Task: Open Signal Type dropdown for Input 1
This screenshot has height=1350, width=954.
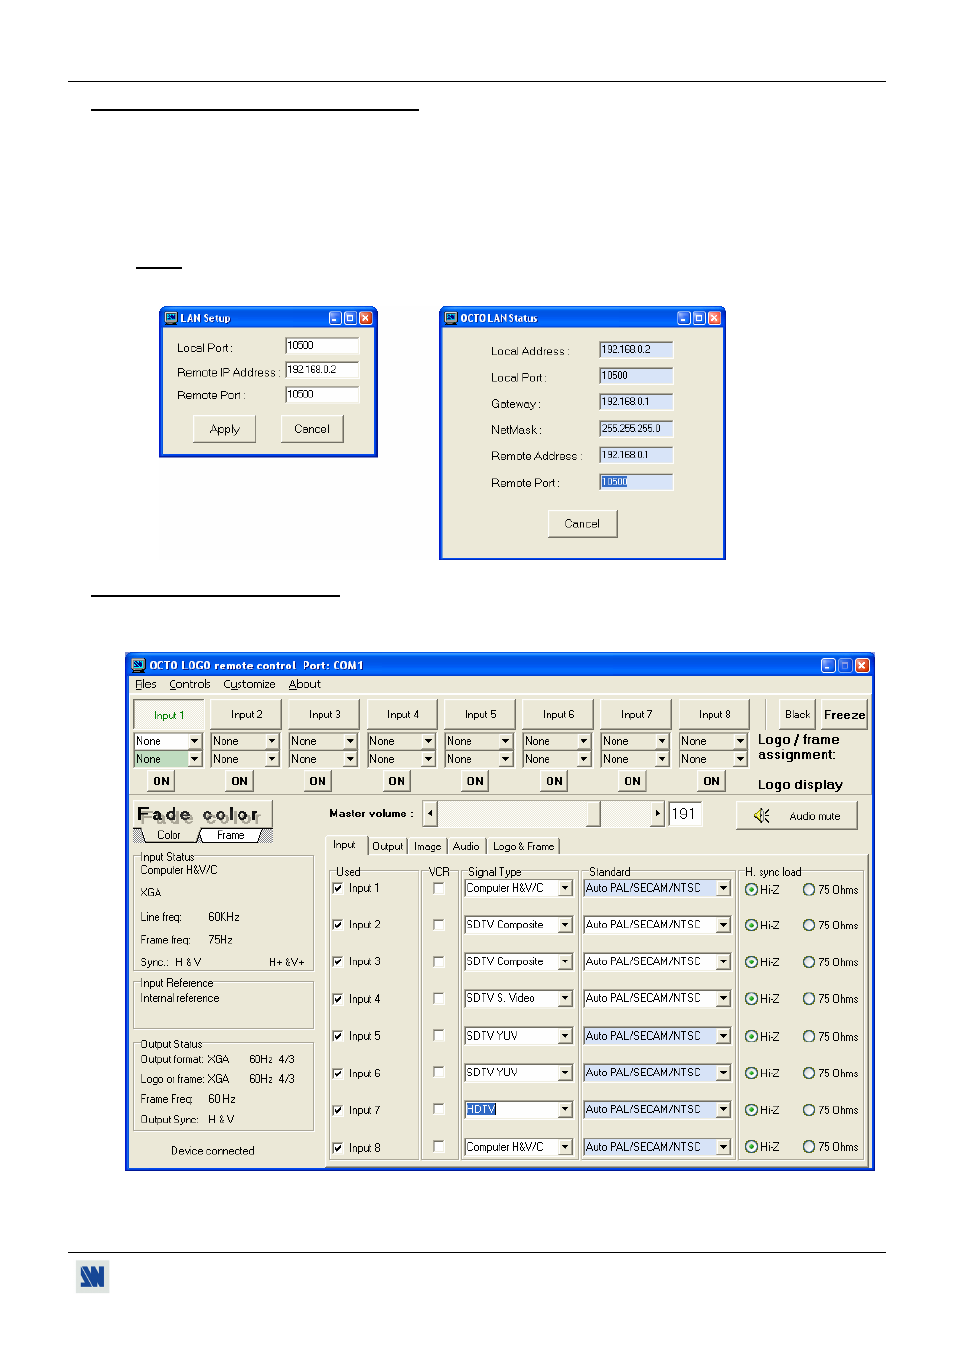Action: click(x=565, y=888)
